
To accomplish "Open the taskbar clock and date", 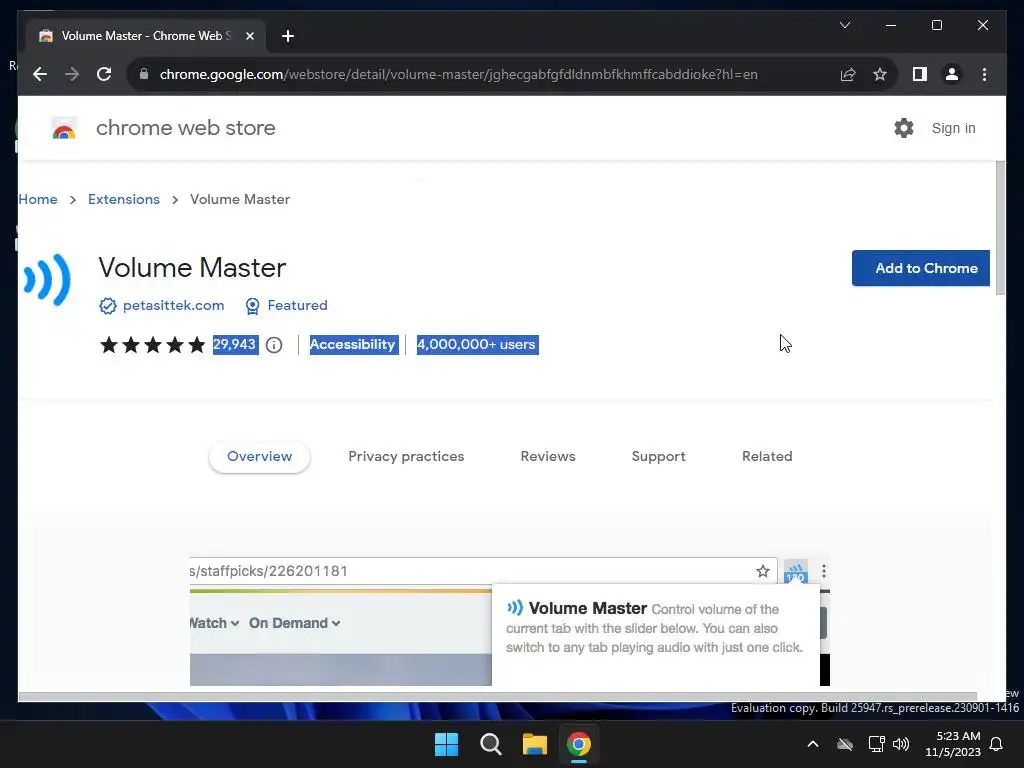I will 953,744.
